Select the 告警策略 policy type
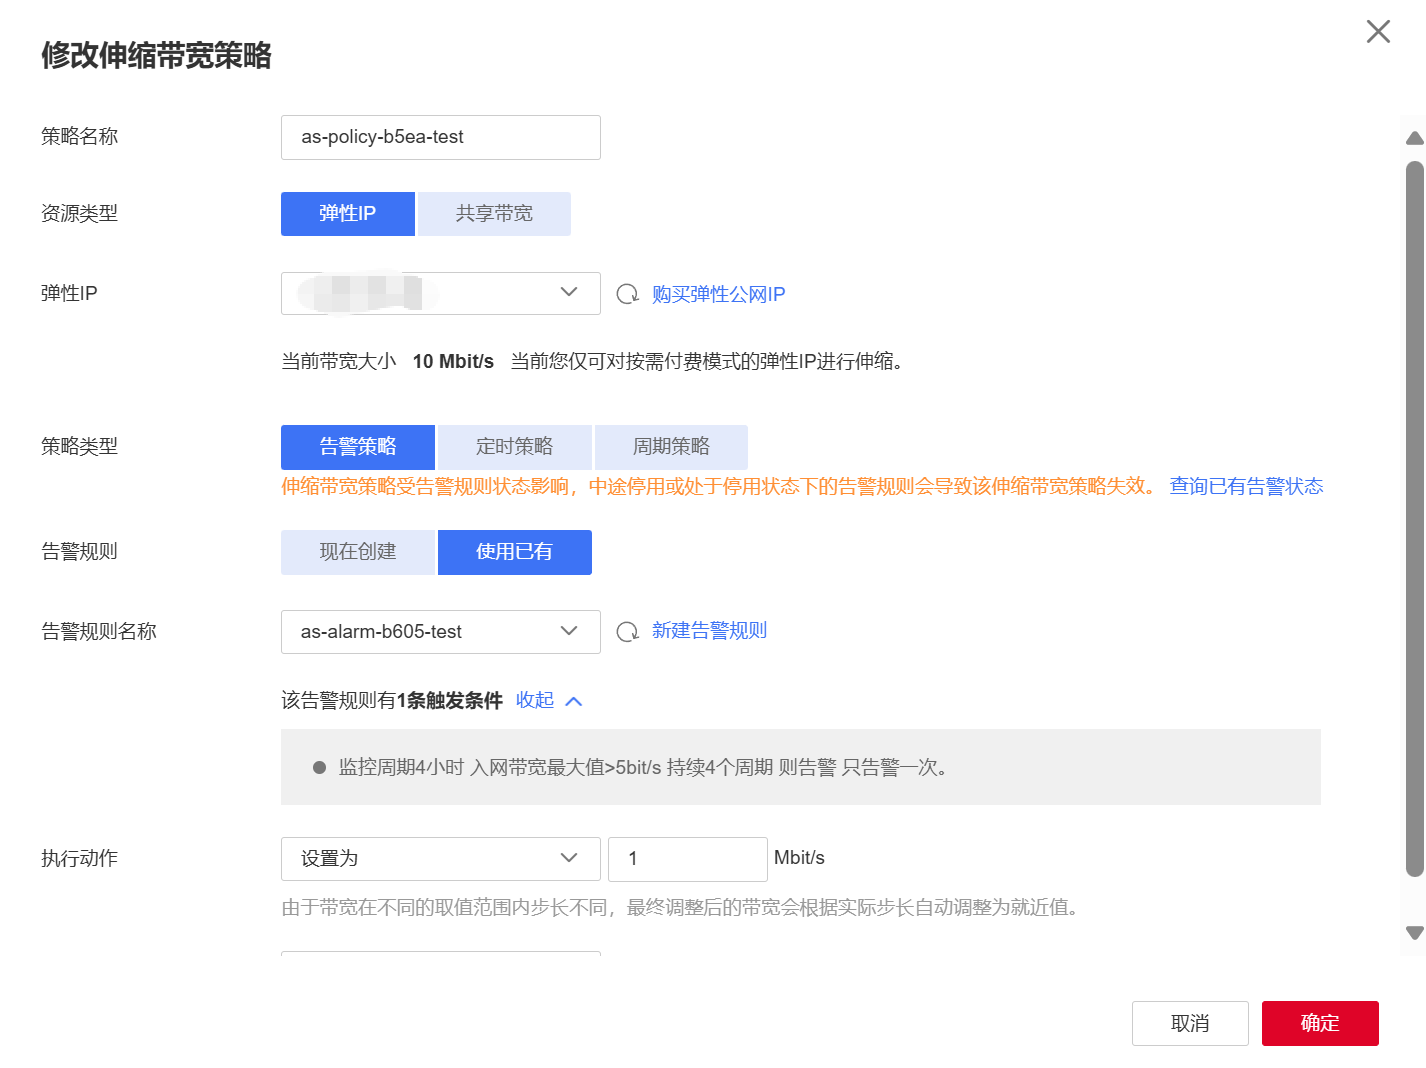The image size is (1426, 1068). [x=357, y=446]
